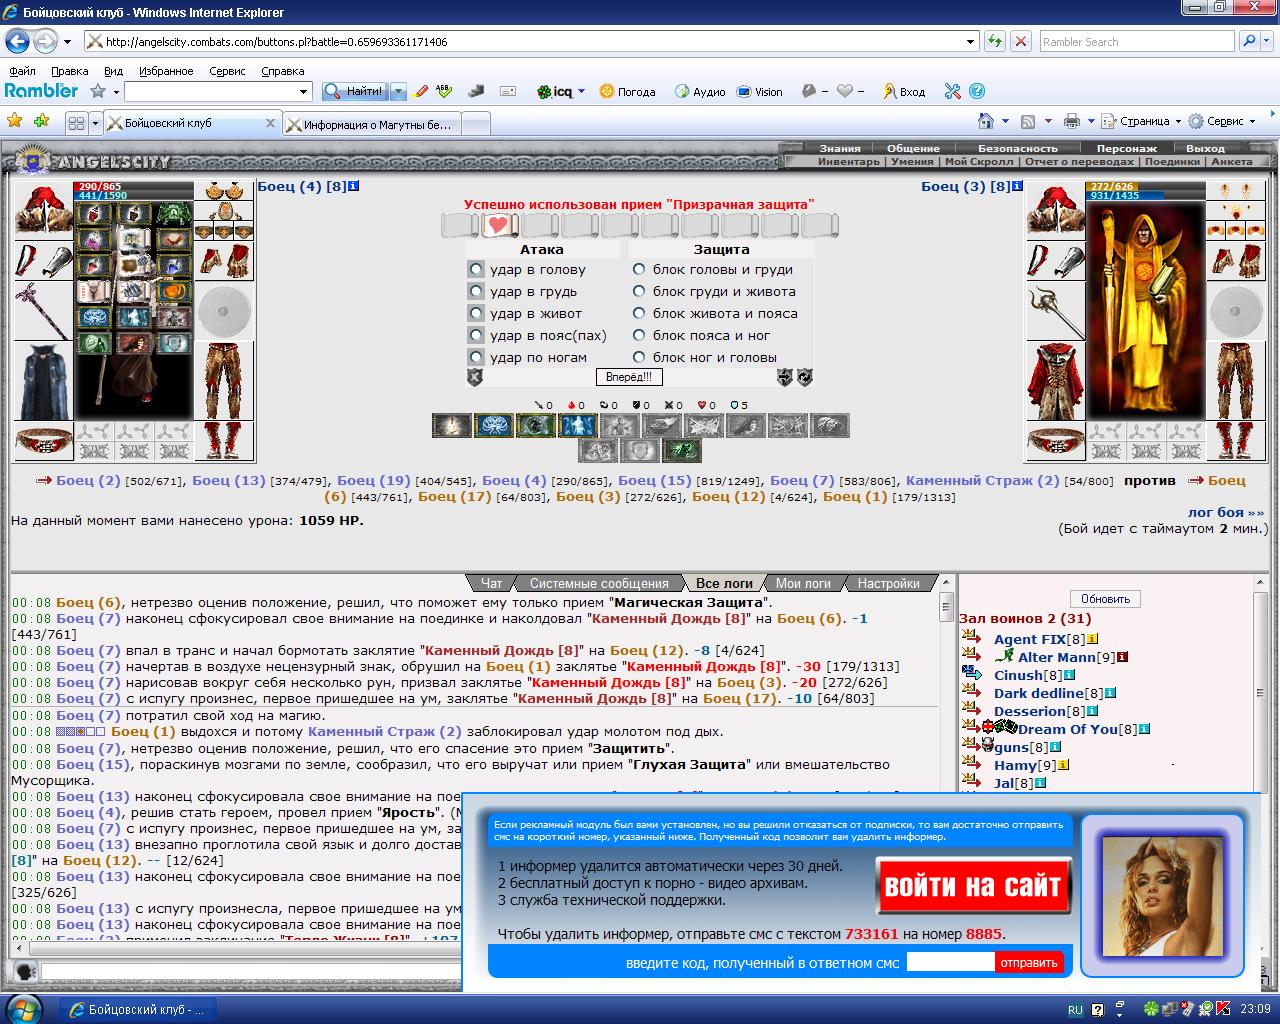Open Agent FIX player link

click(1029, 639)
